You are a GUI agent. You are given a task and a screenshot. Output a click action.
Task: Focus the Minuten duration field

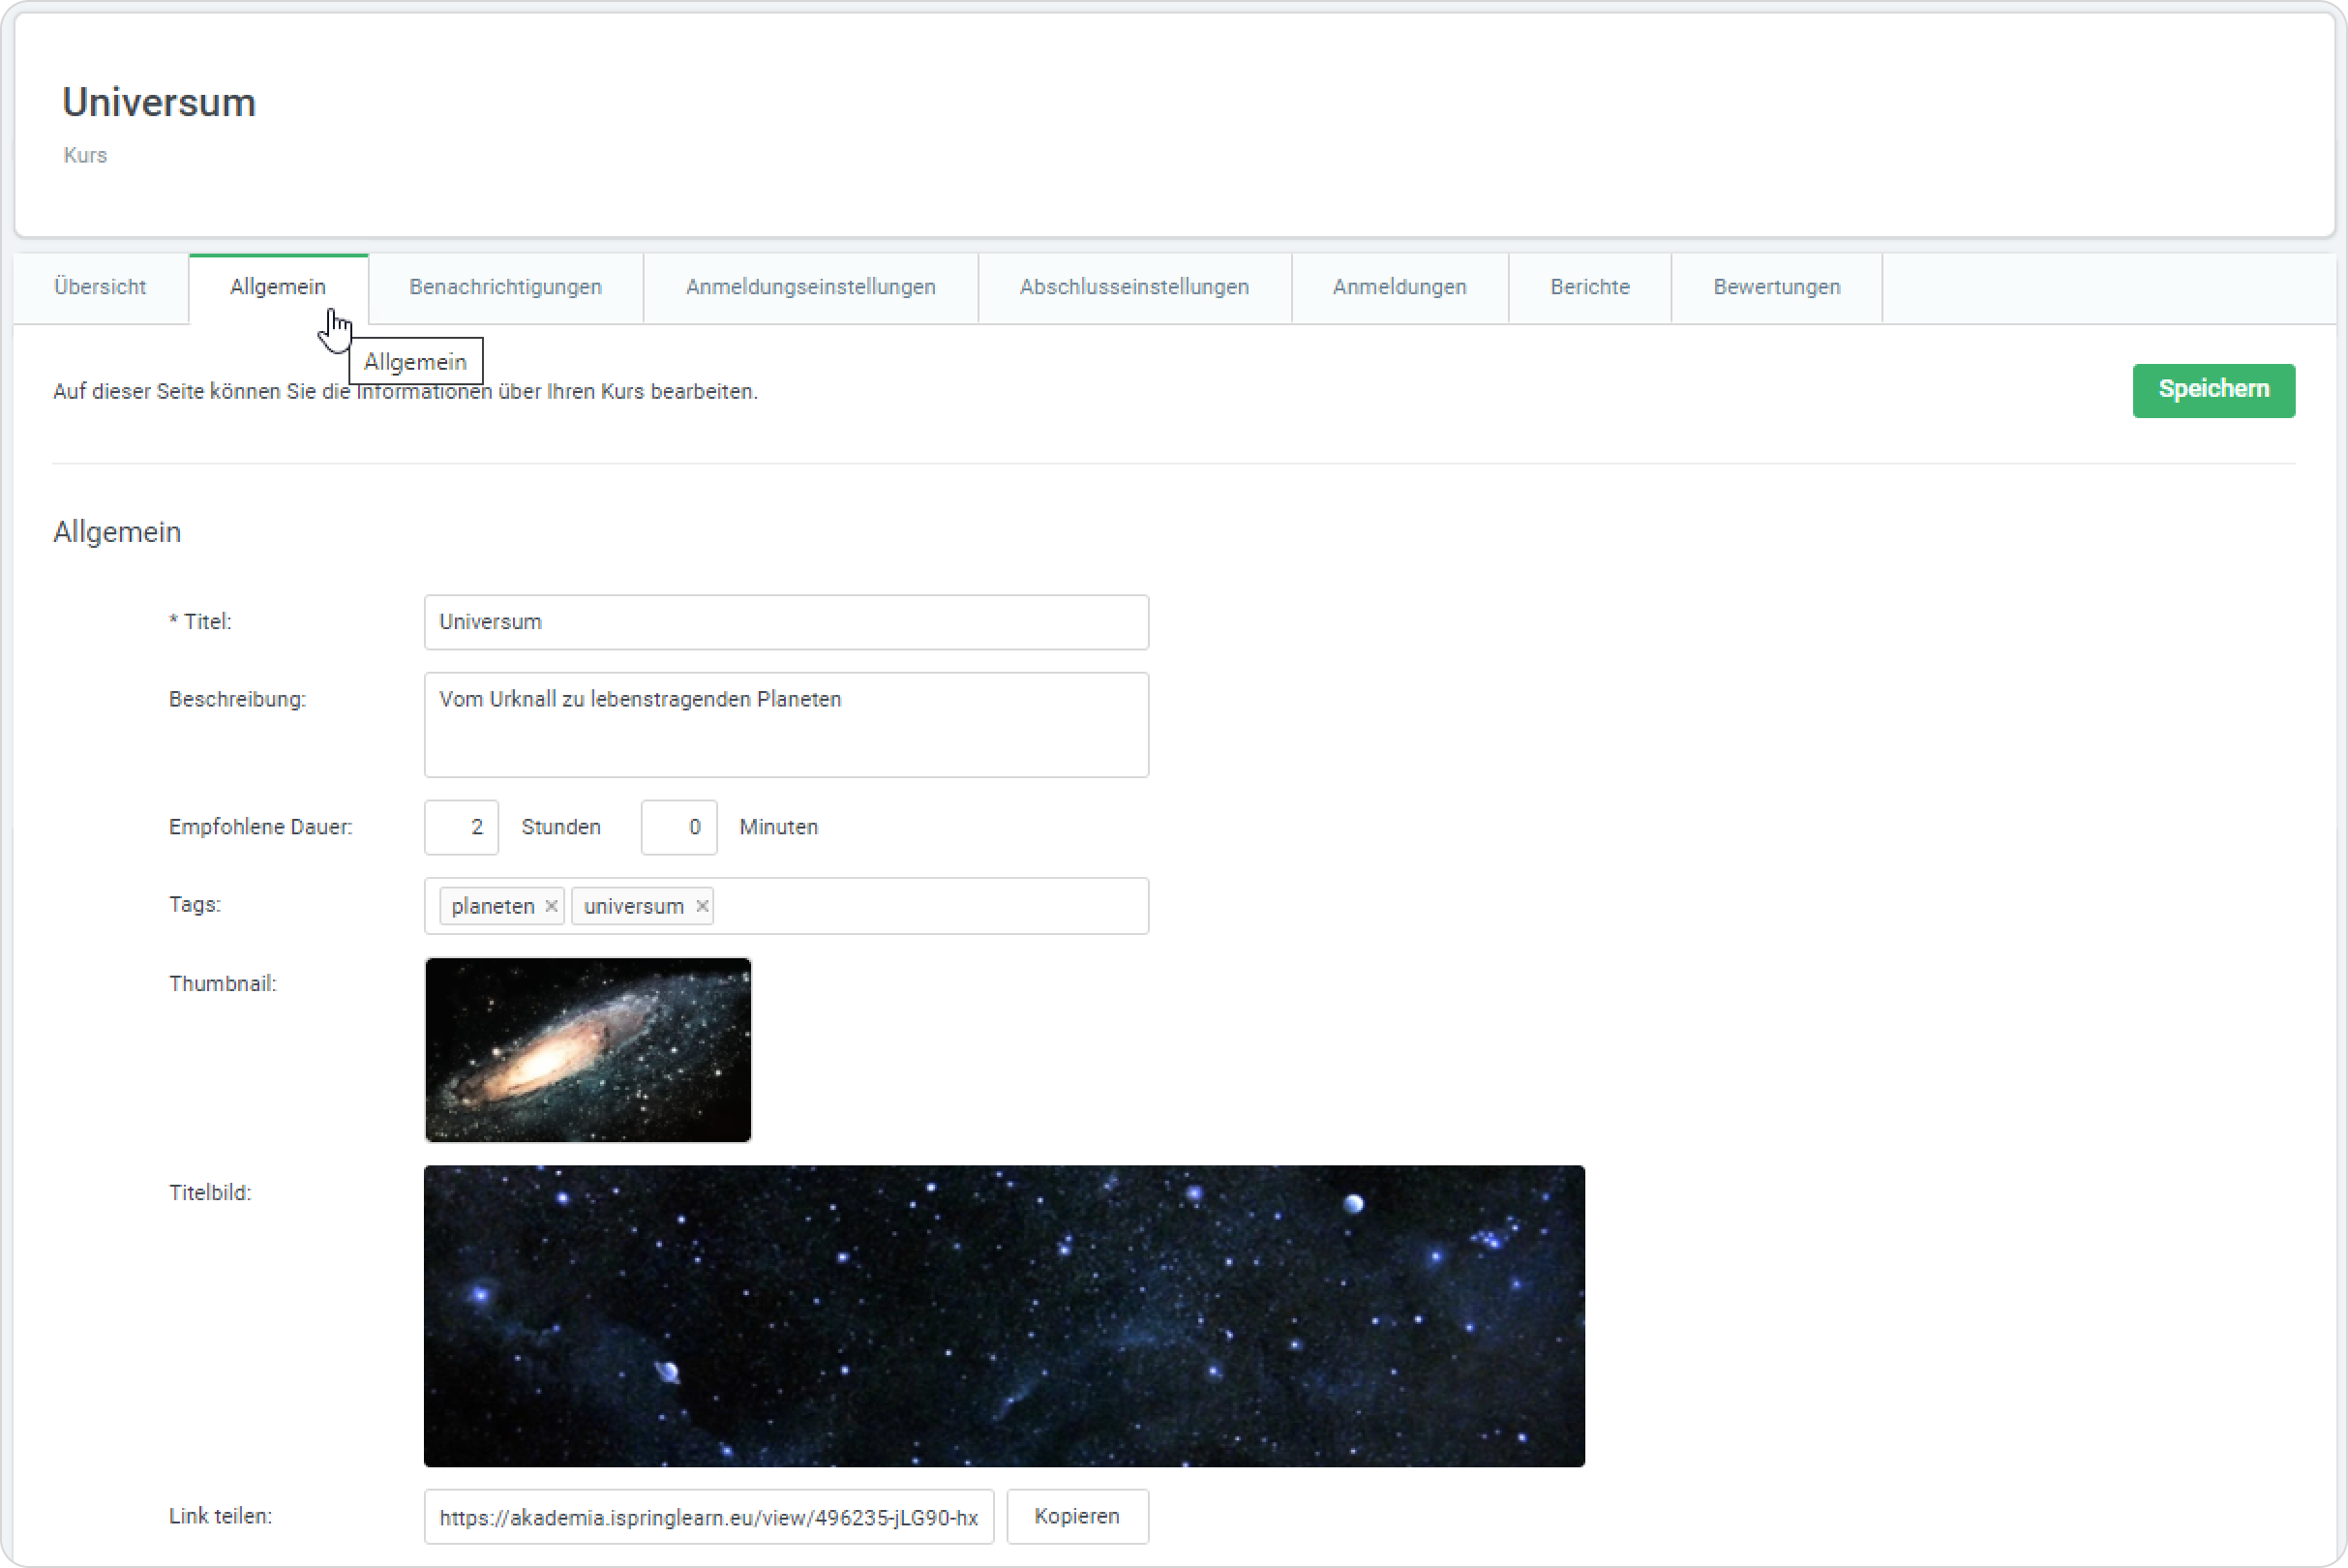point(678,827)
